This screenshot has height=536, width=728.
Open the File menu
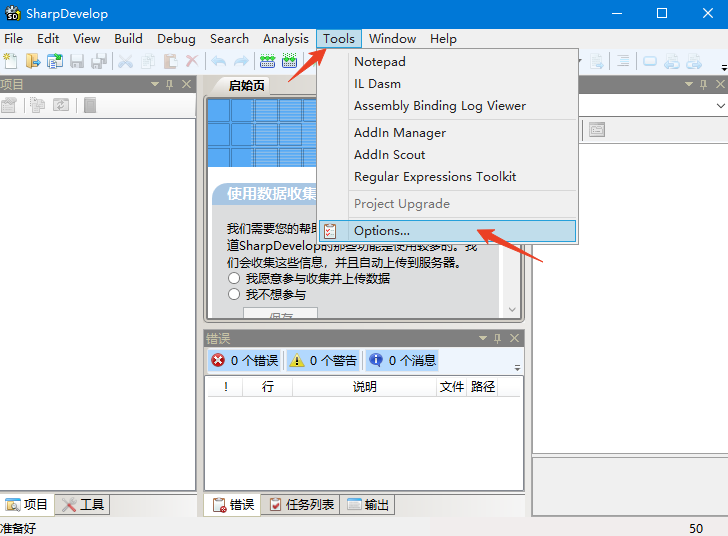[x=13, y=39]
